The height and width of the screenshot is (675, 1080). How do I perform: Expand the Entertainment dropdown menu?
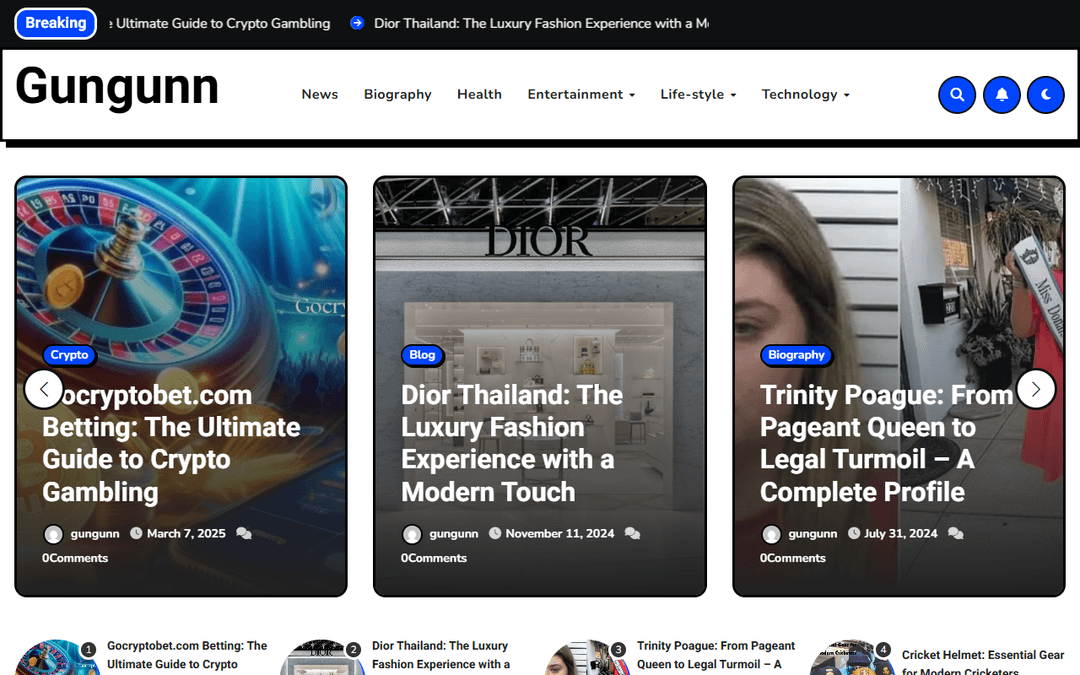tap(581, 94)
